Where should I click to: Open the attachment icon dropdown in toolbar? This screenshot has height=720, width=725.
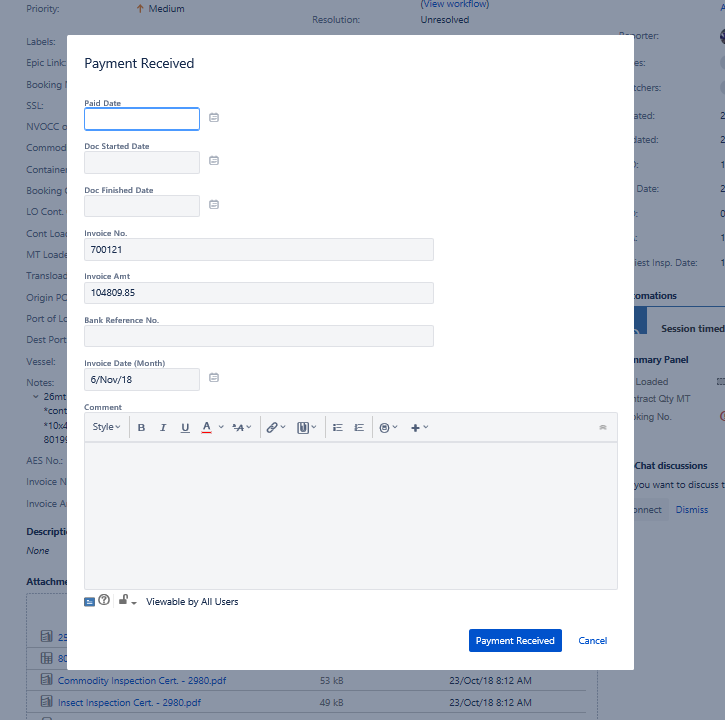[306, 428]
